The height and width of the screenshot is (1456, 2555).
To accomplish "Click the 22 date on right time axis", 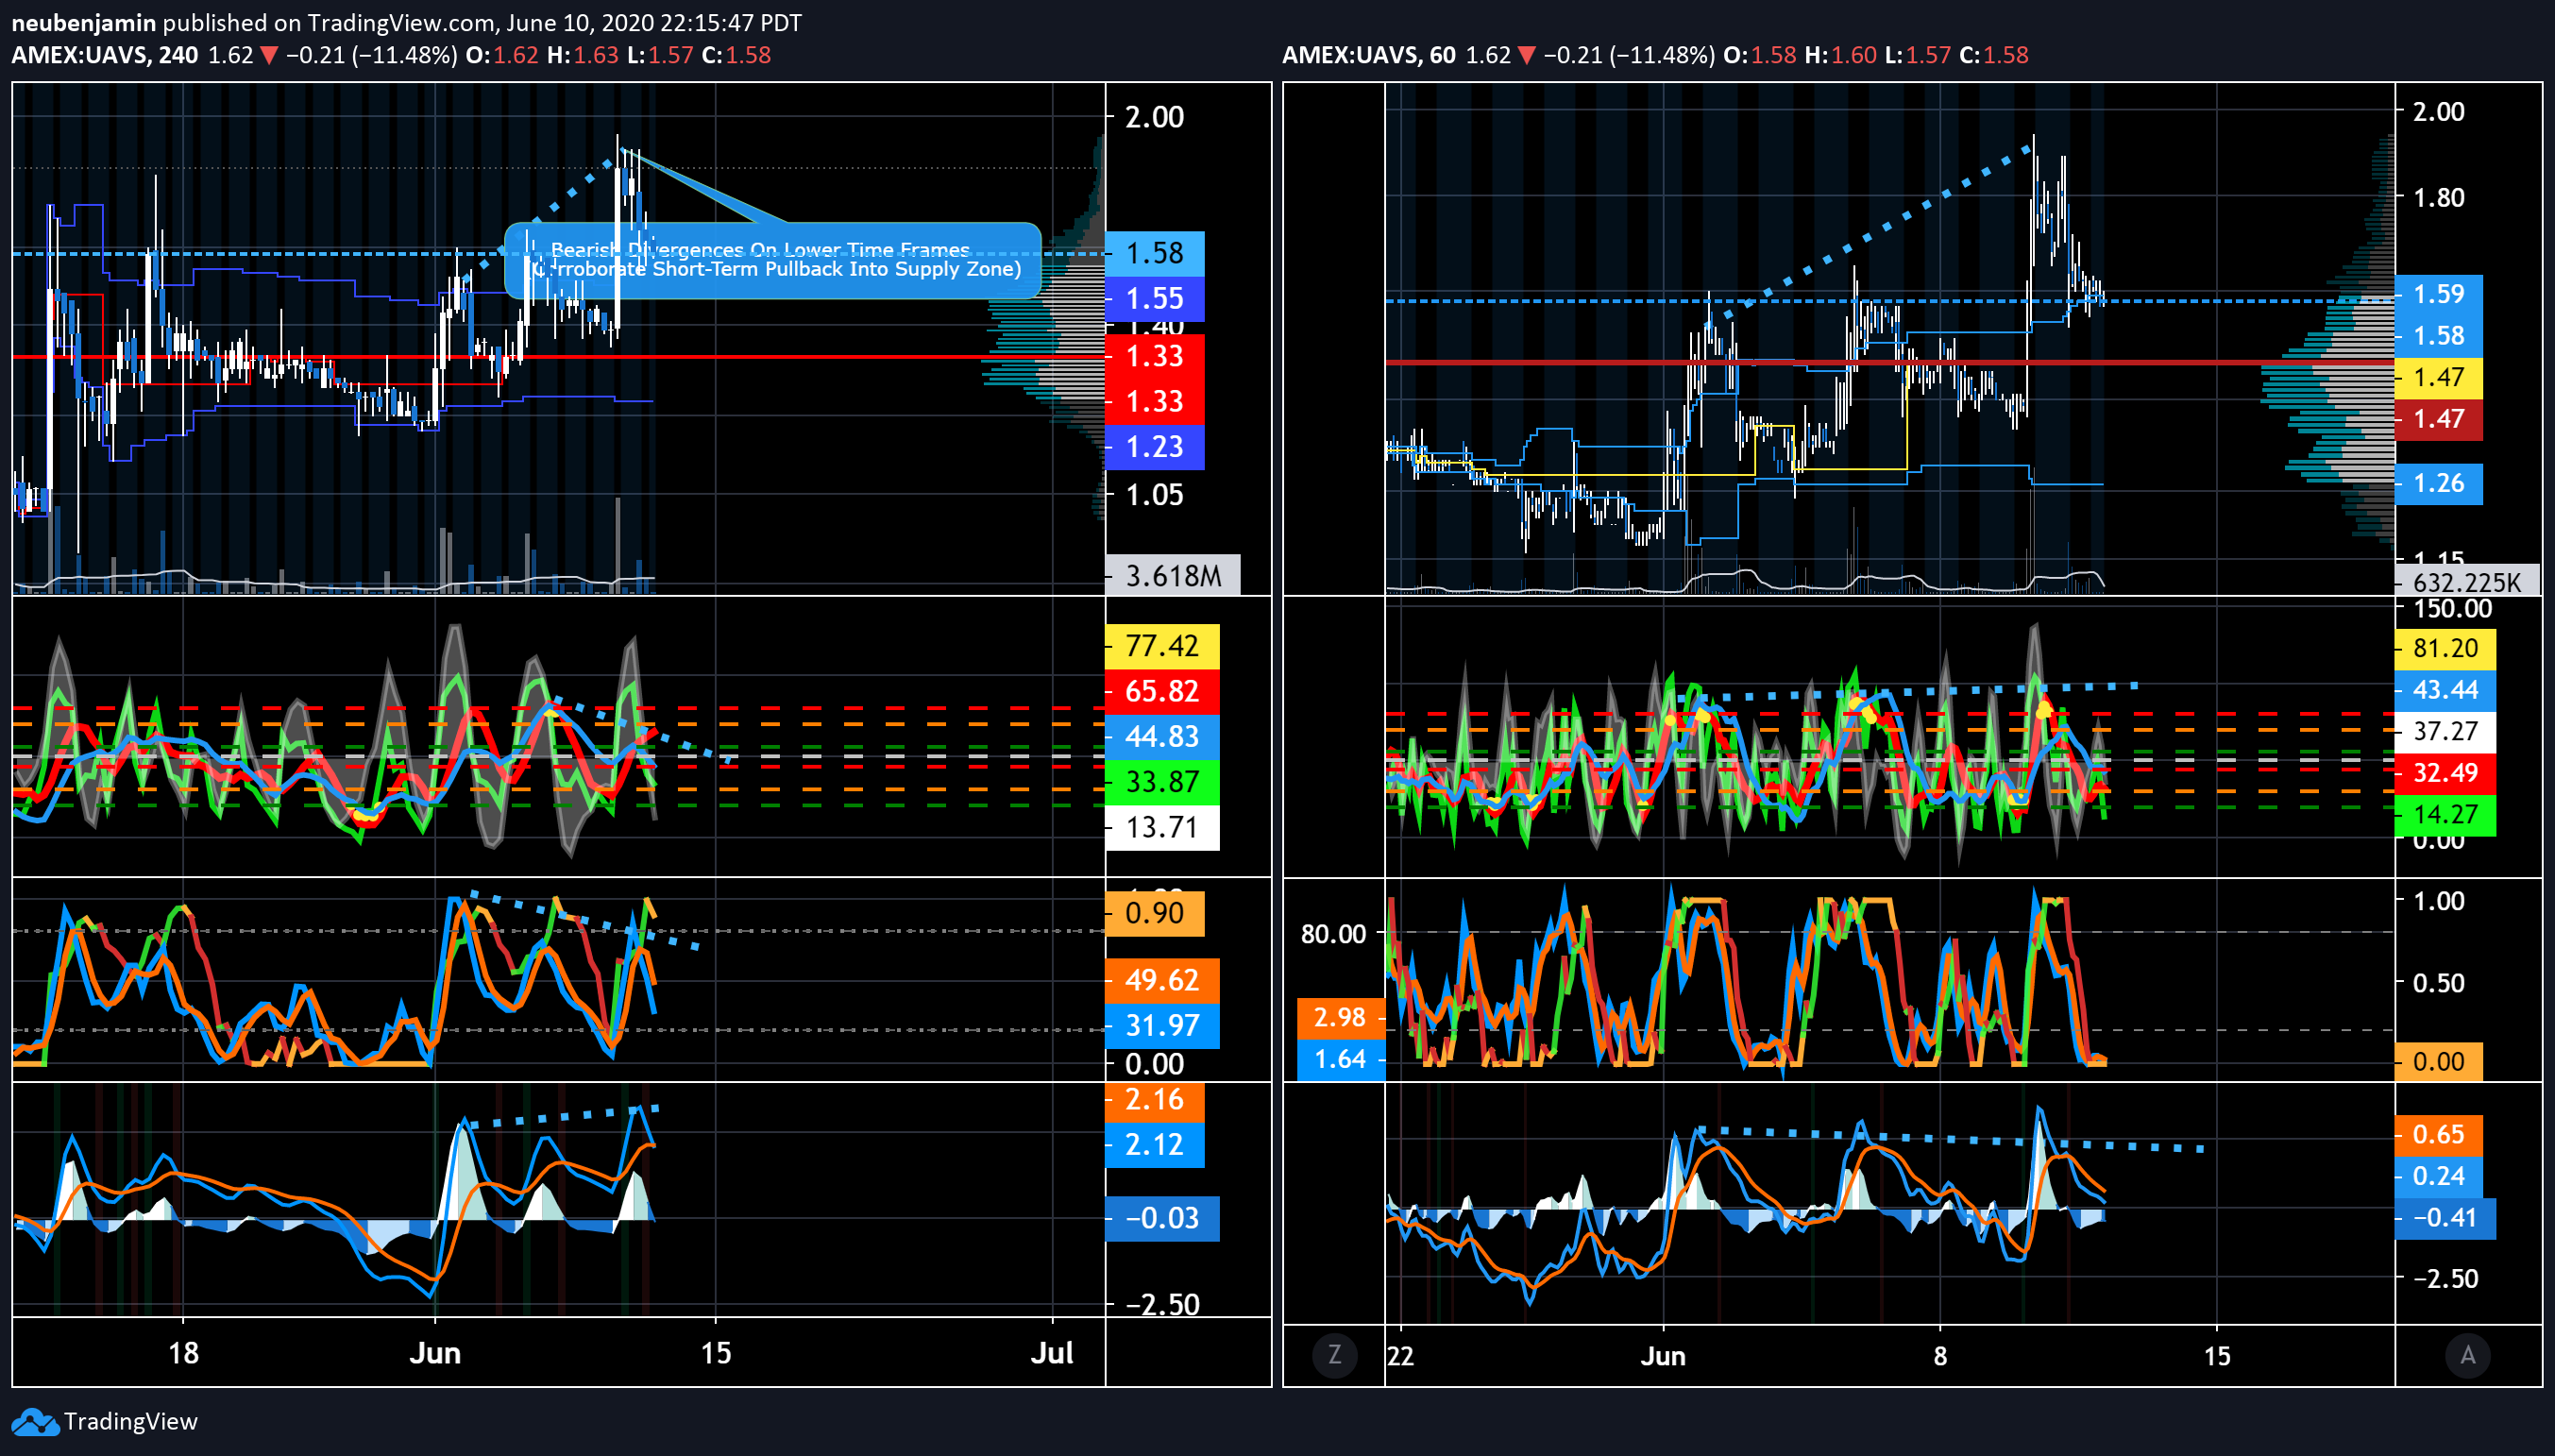I will 1400,1356.
